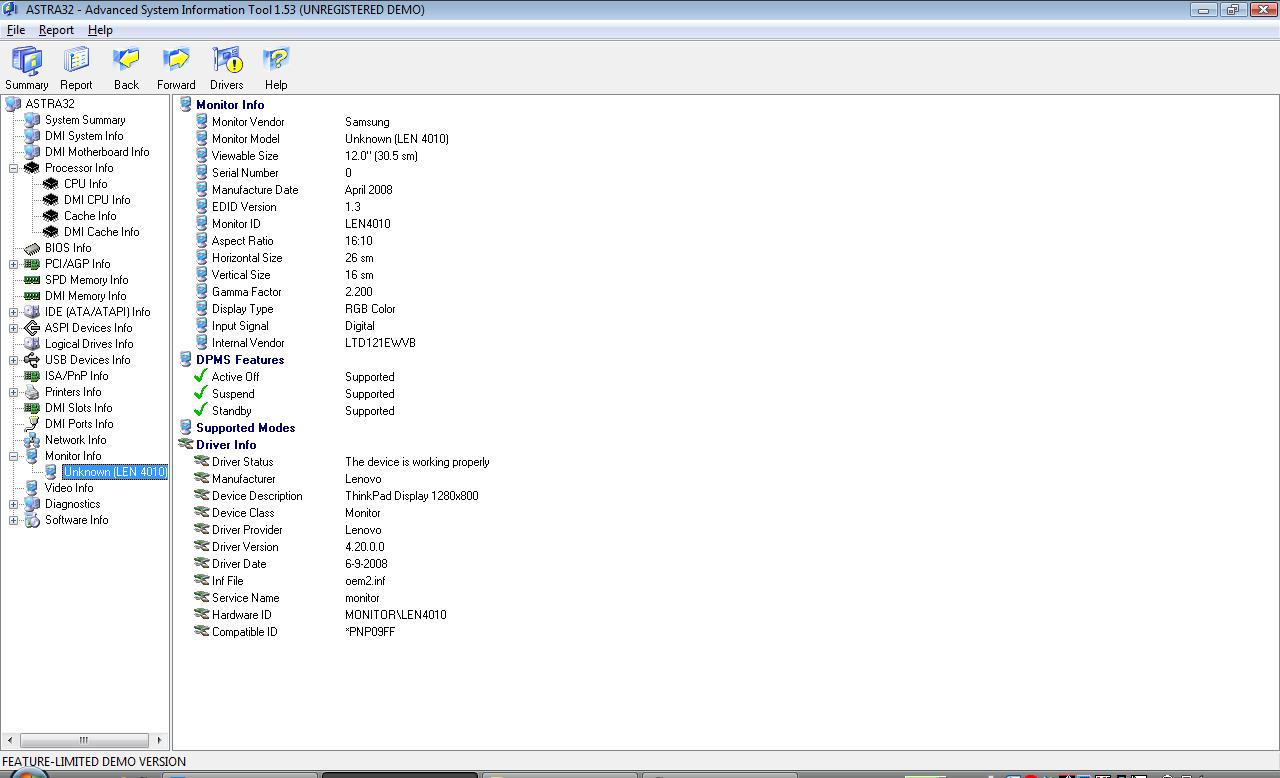Select Network Info in tree
The image size is (1280, 778).
point(75,440)
